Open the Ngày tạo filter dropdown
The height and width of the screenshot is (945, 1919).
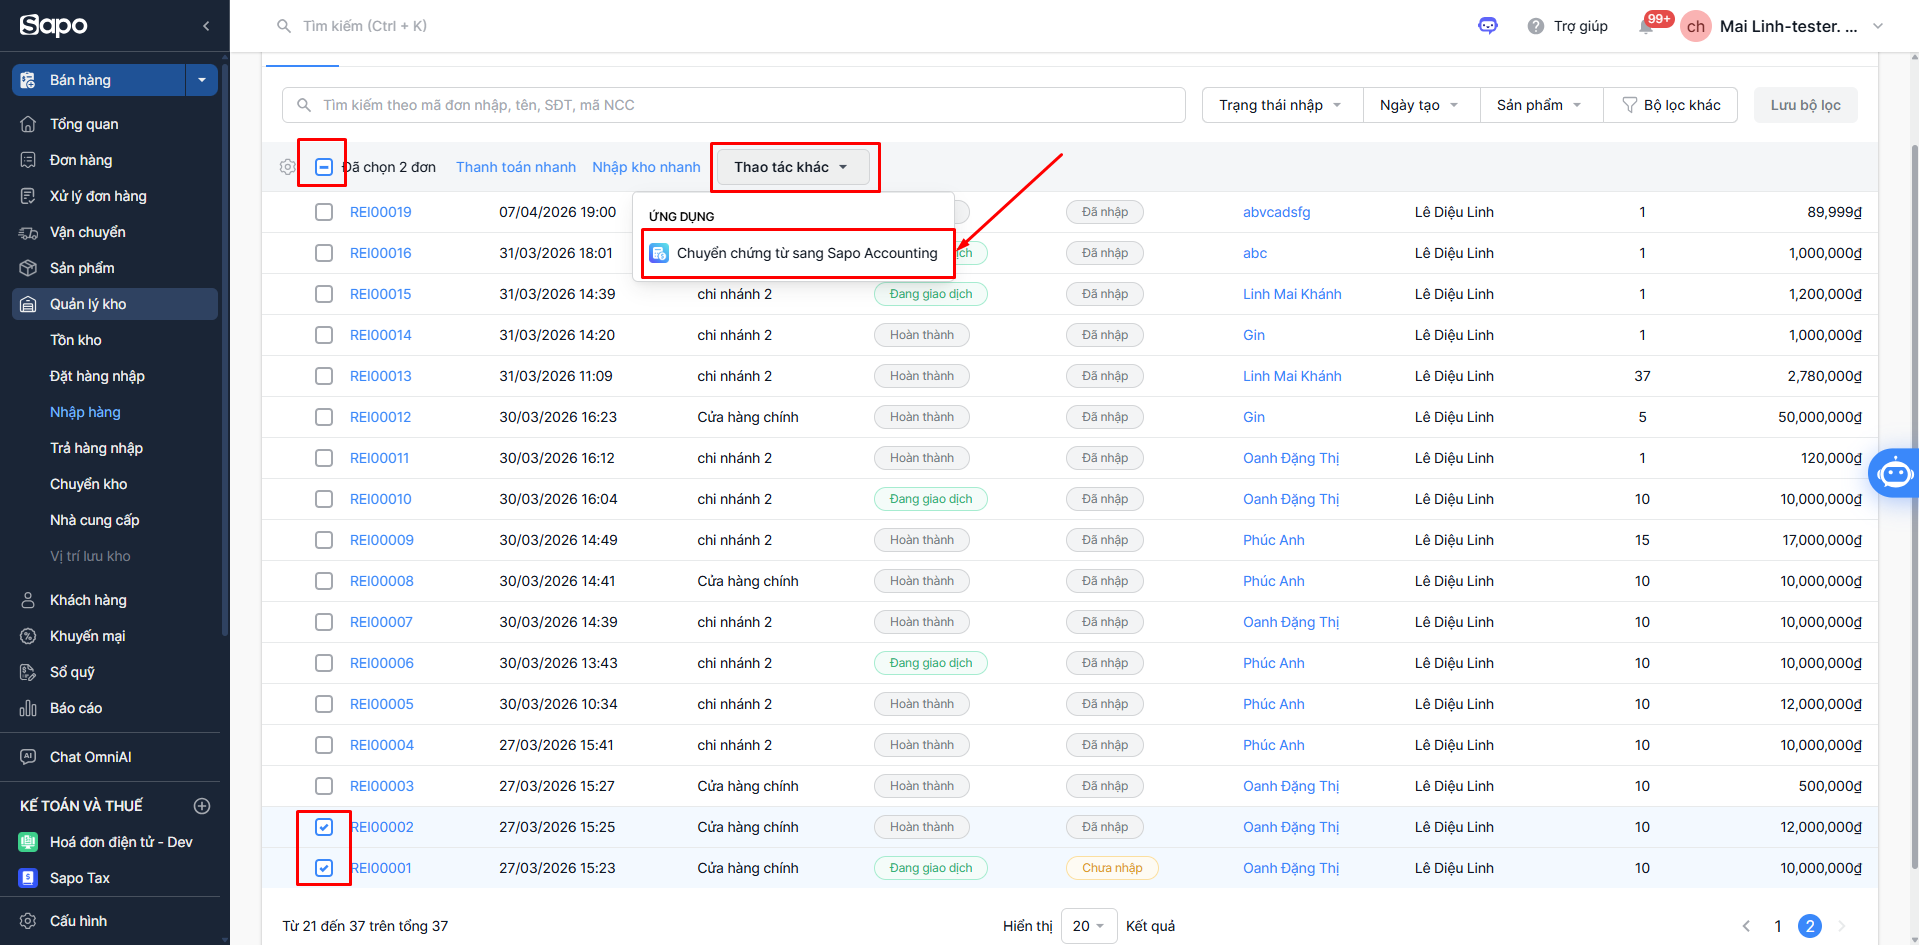point(1420,105)
